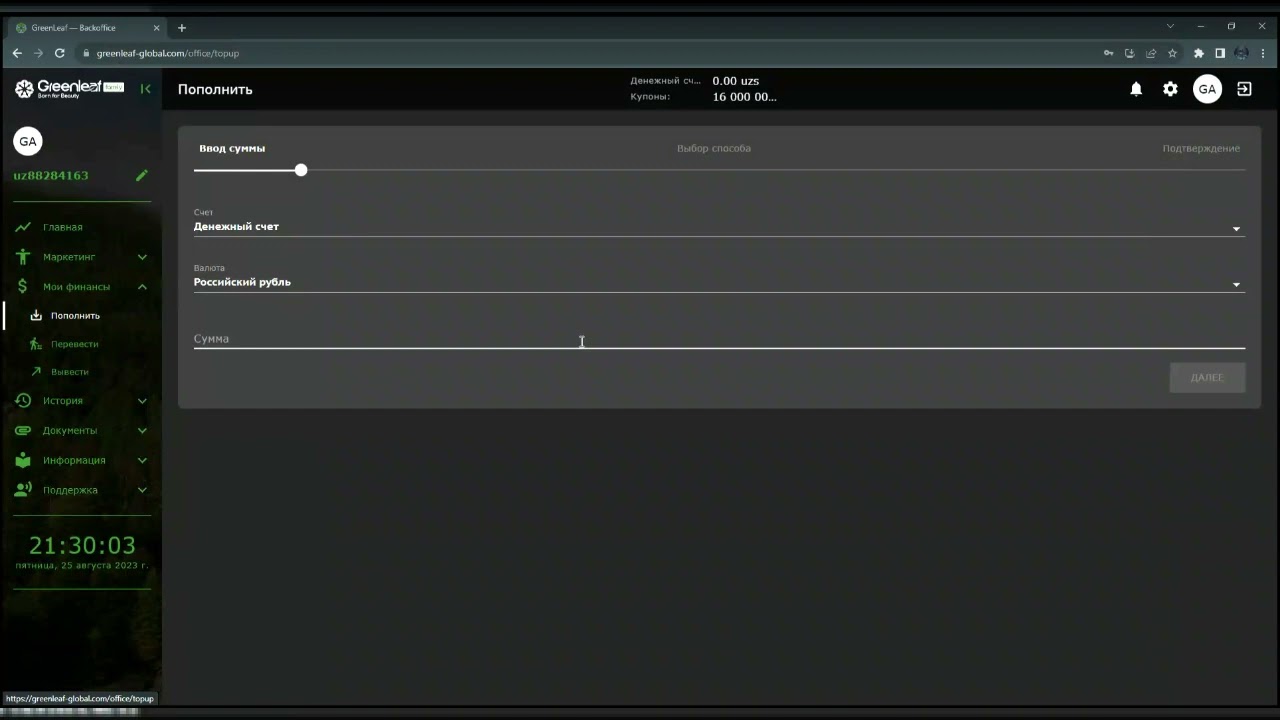
Task: Click the 0.00 uzs balance value
Action: coord(735,81)
